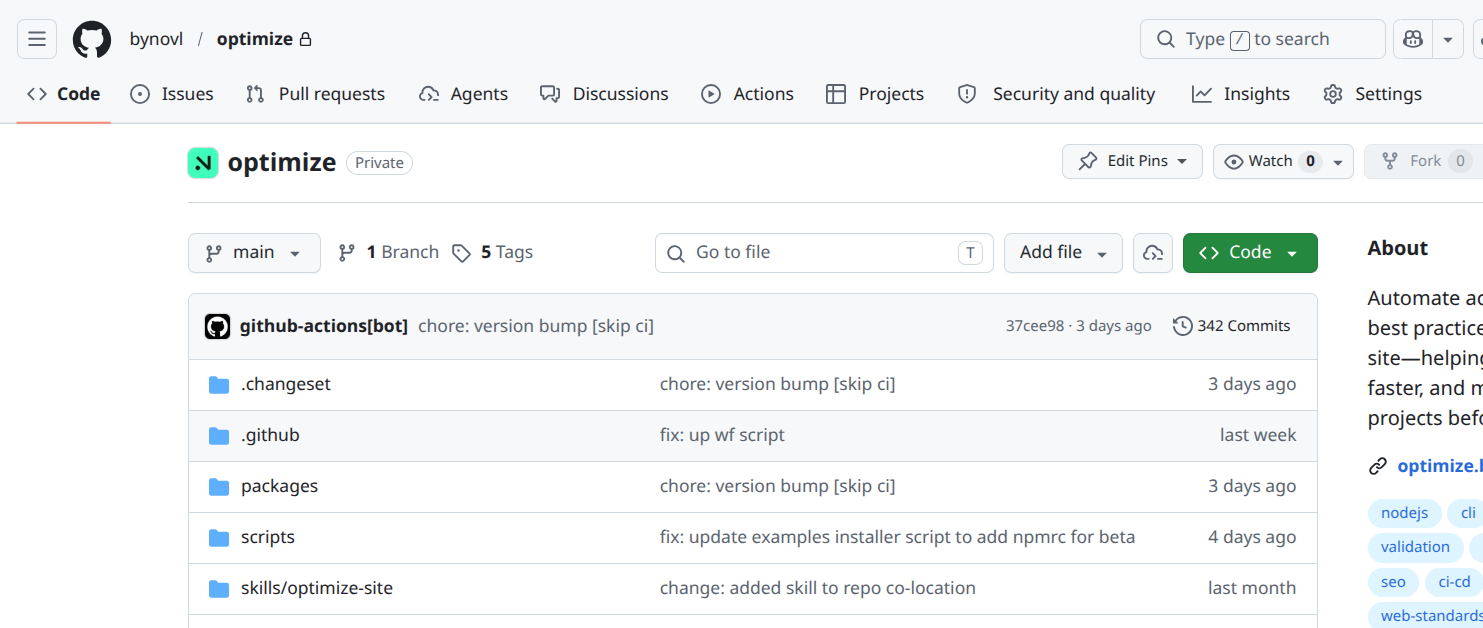Open the Insights tab
The width and height of the screenshot is (1483, 628).
tap(1241, 94)
